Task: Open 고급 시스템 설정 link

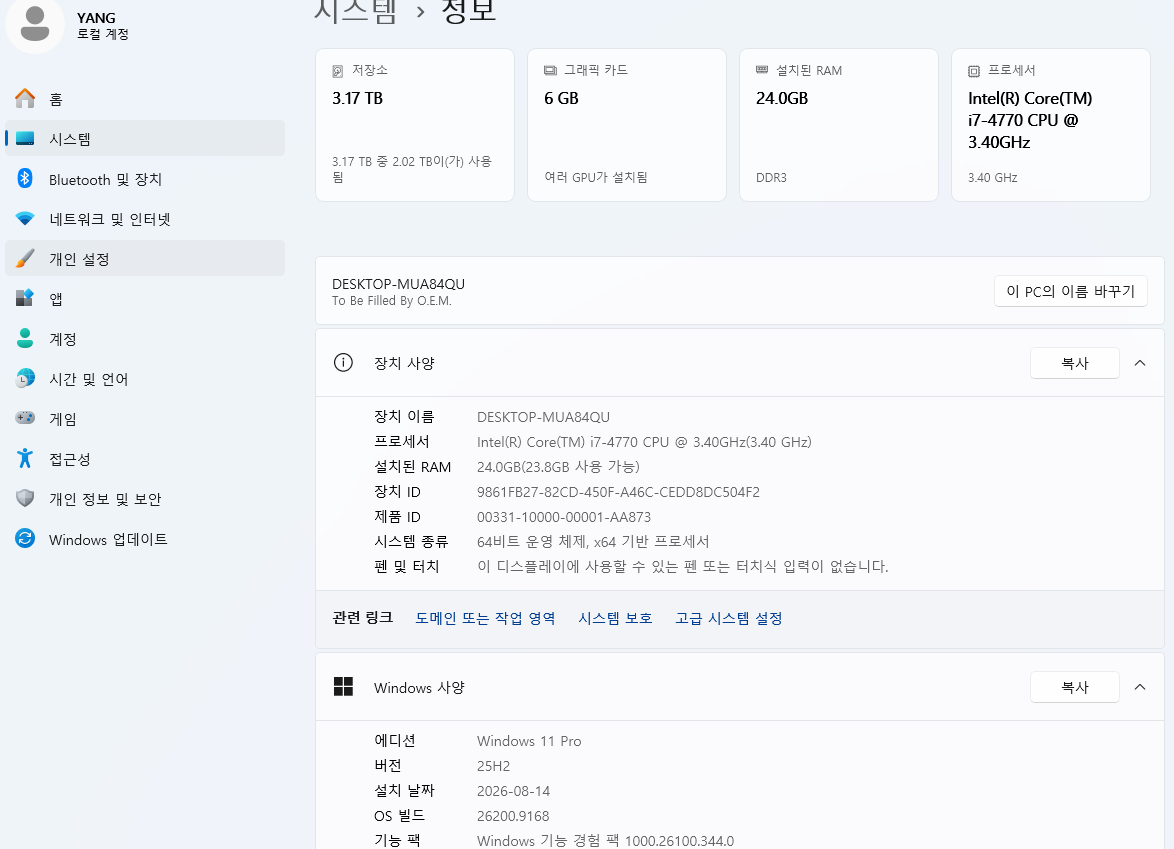Action: [729, 618]
